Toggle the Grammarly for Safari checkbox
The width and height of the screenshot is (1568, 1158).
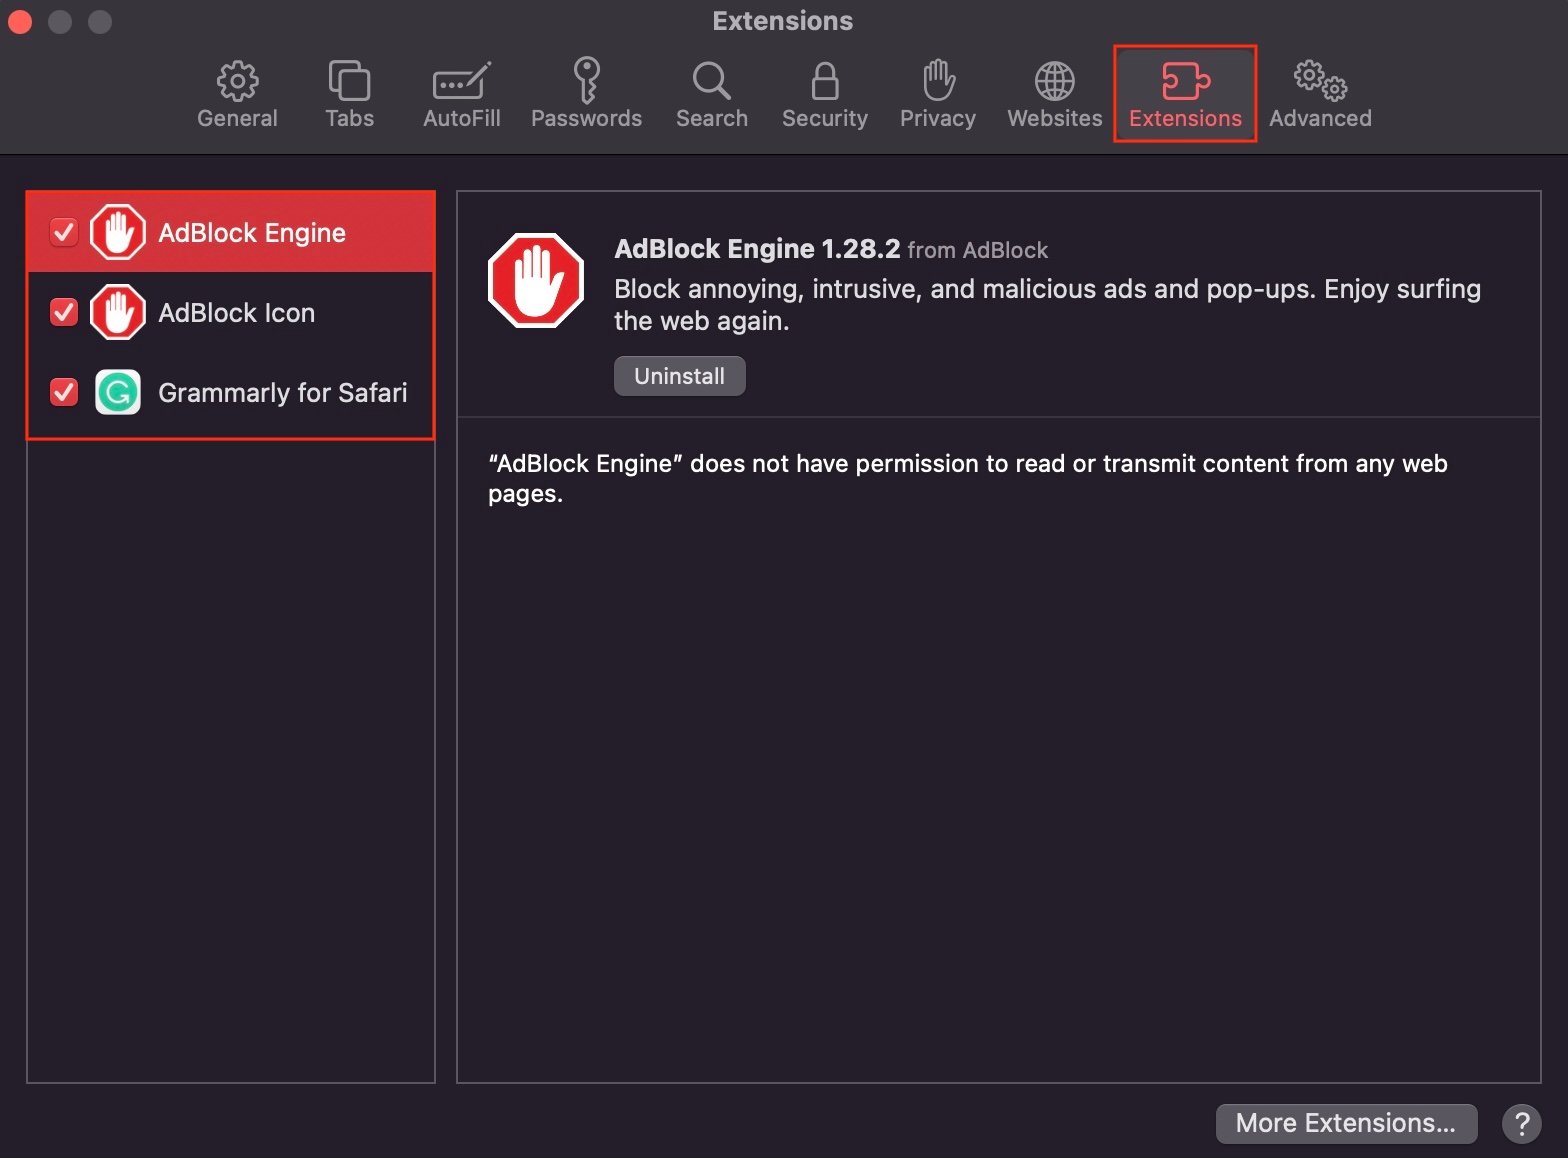tap(64, 392)
